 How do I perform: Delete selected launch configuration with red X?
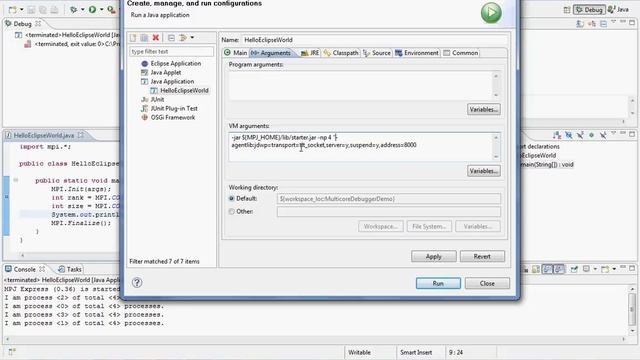[156, 38]
